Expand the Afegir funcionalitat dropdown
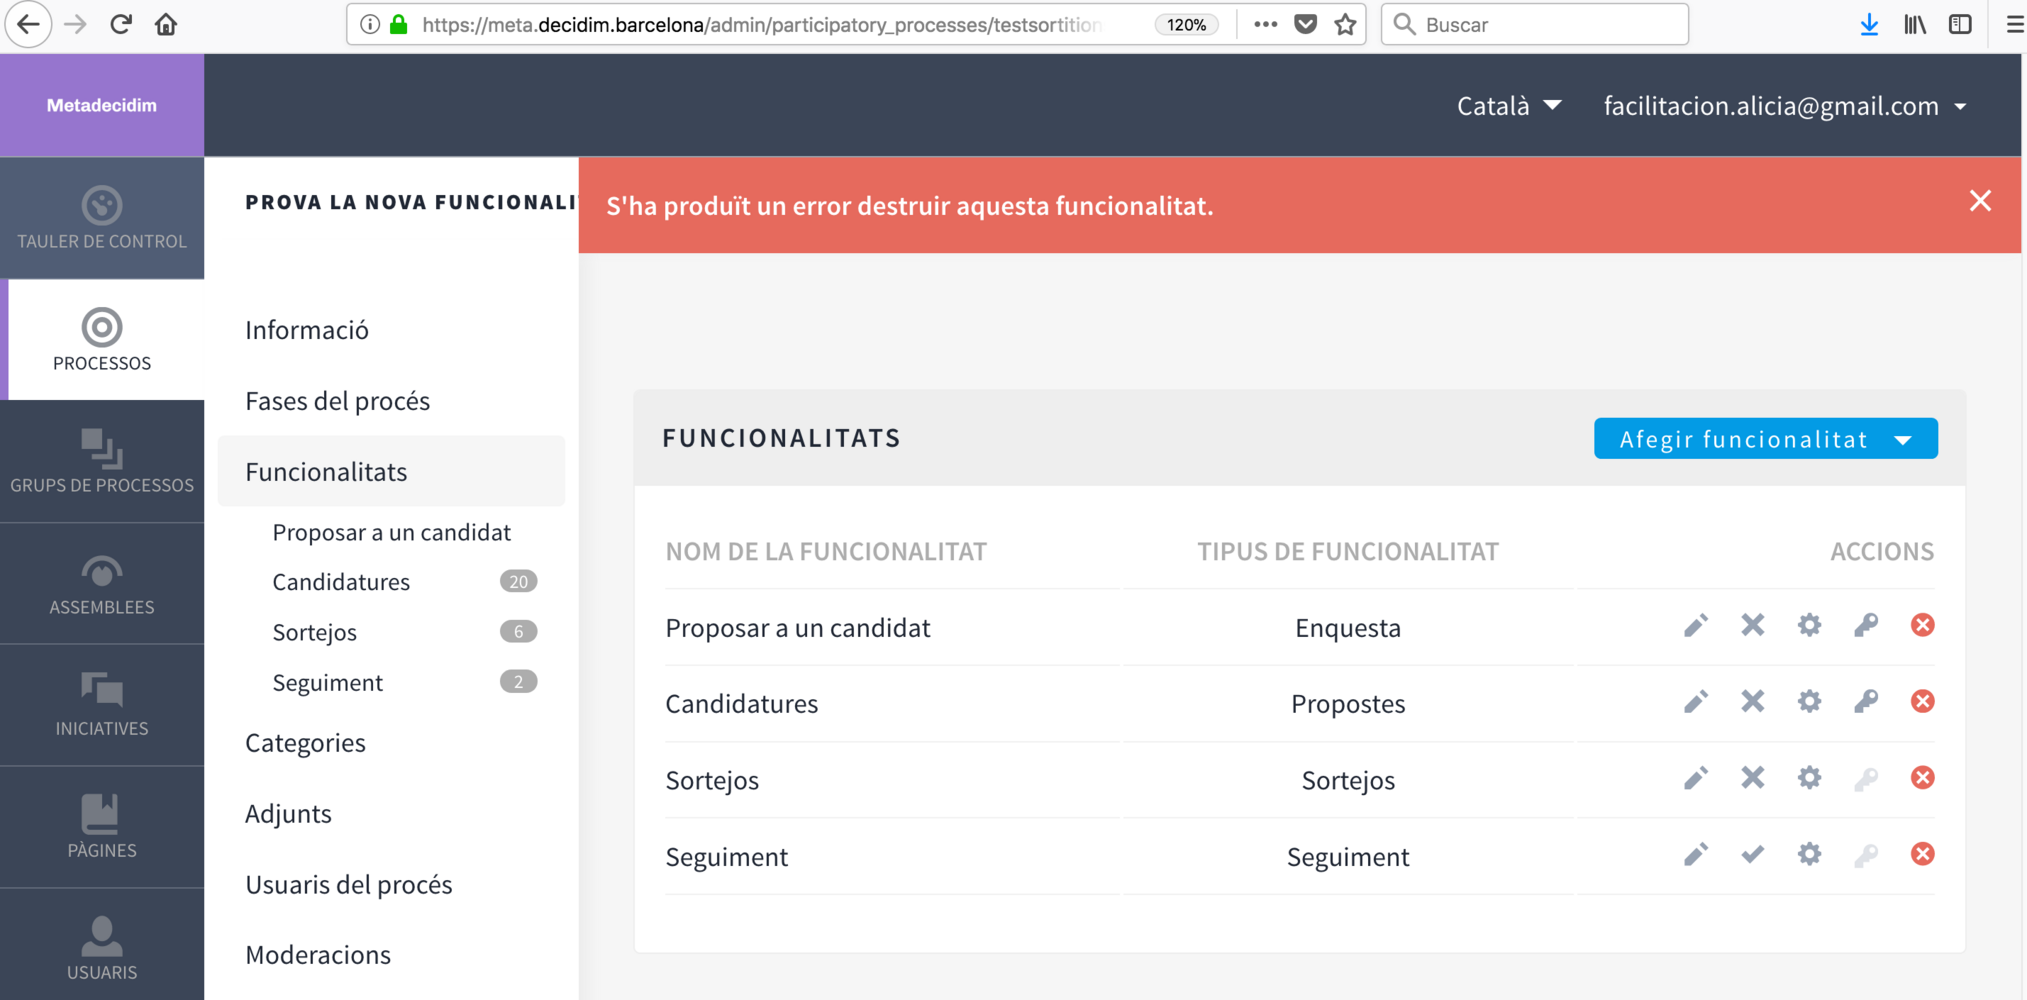 (x=1765, y=439)
